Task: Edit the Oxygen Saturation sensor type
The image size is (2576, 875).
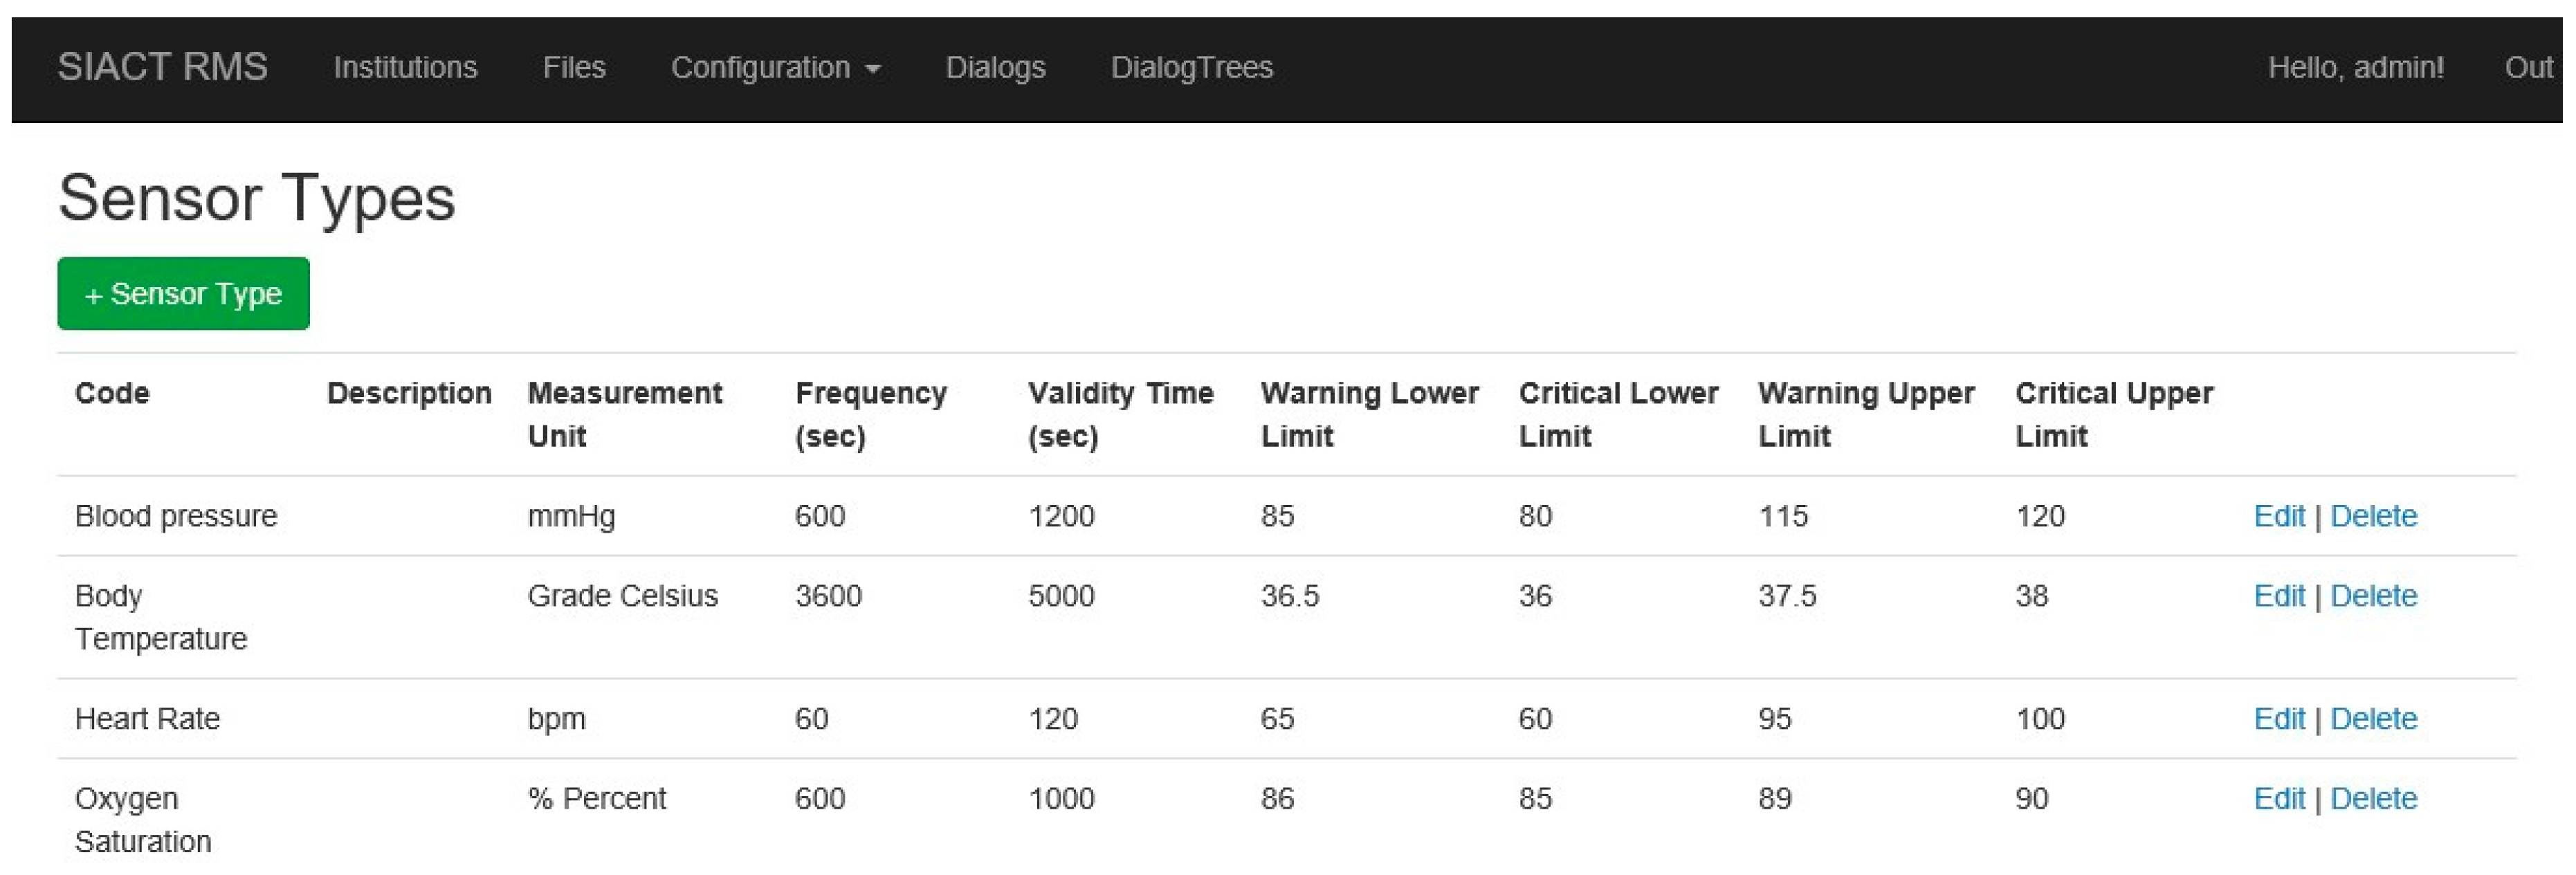Action: [2278, 799]
